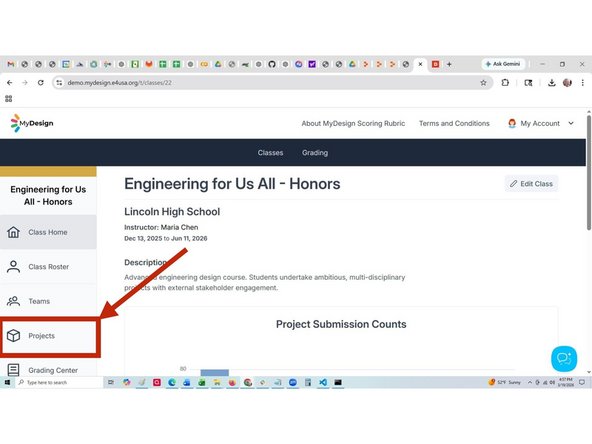Select Class Home in the sidebar
This screenshot has height=444, width=592.
(x=48, y=232)
